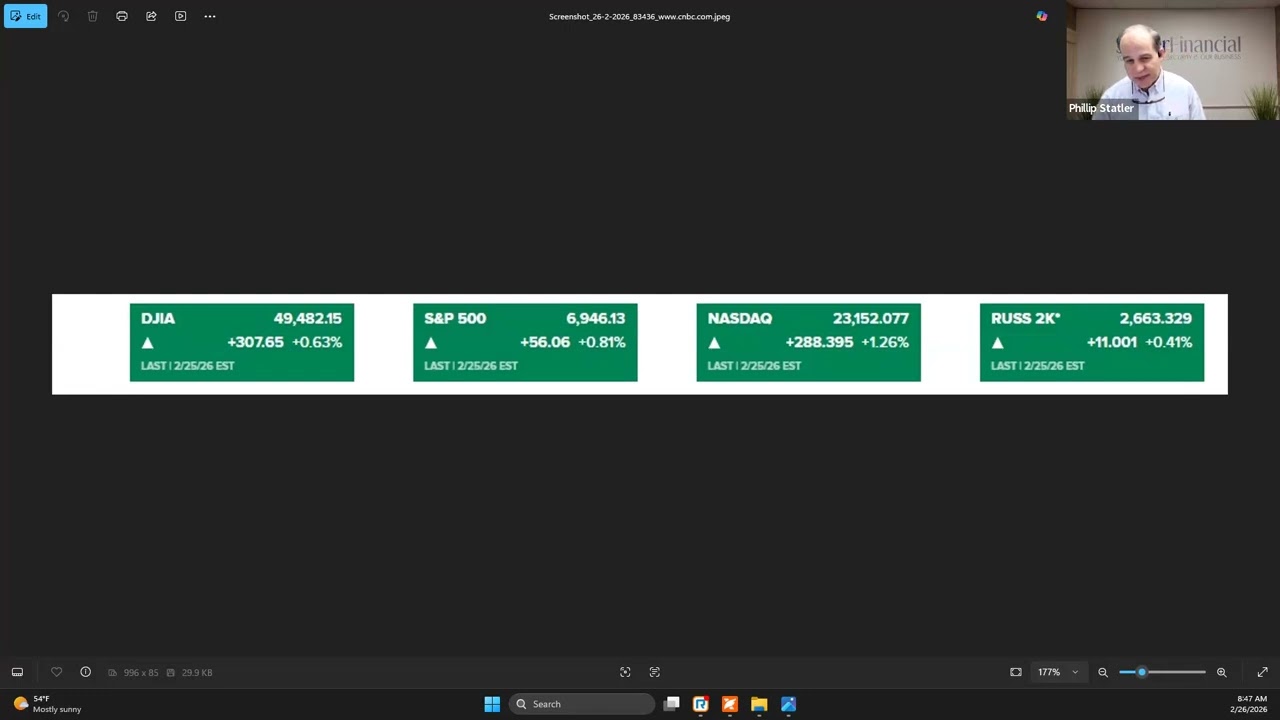Delete the image using the trash icon

click(x=92, y=16)
